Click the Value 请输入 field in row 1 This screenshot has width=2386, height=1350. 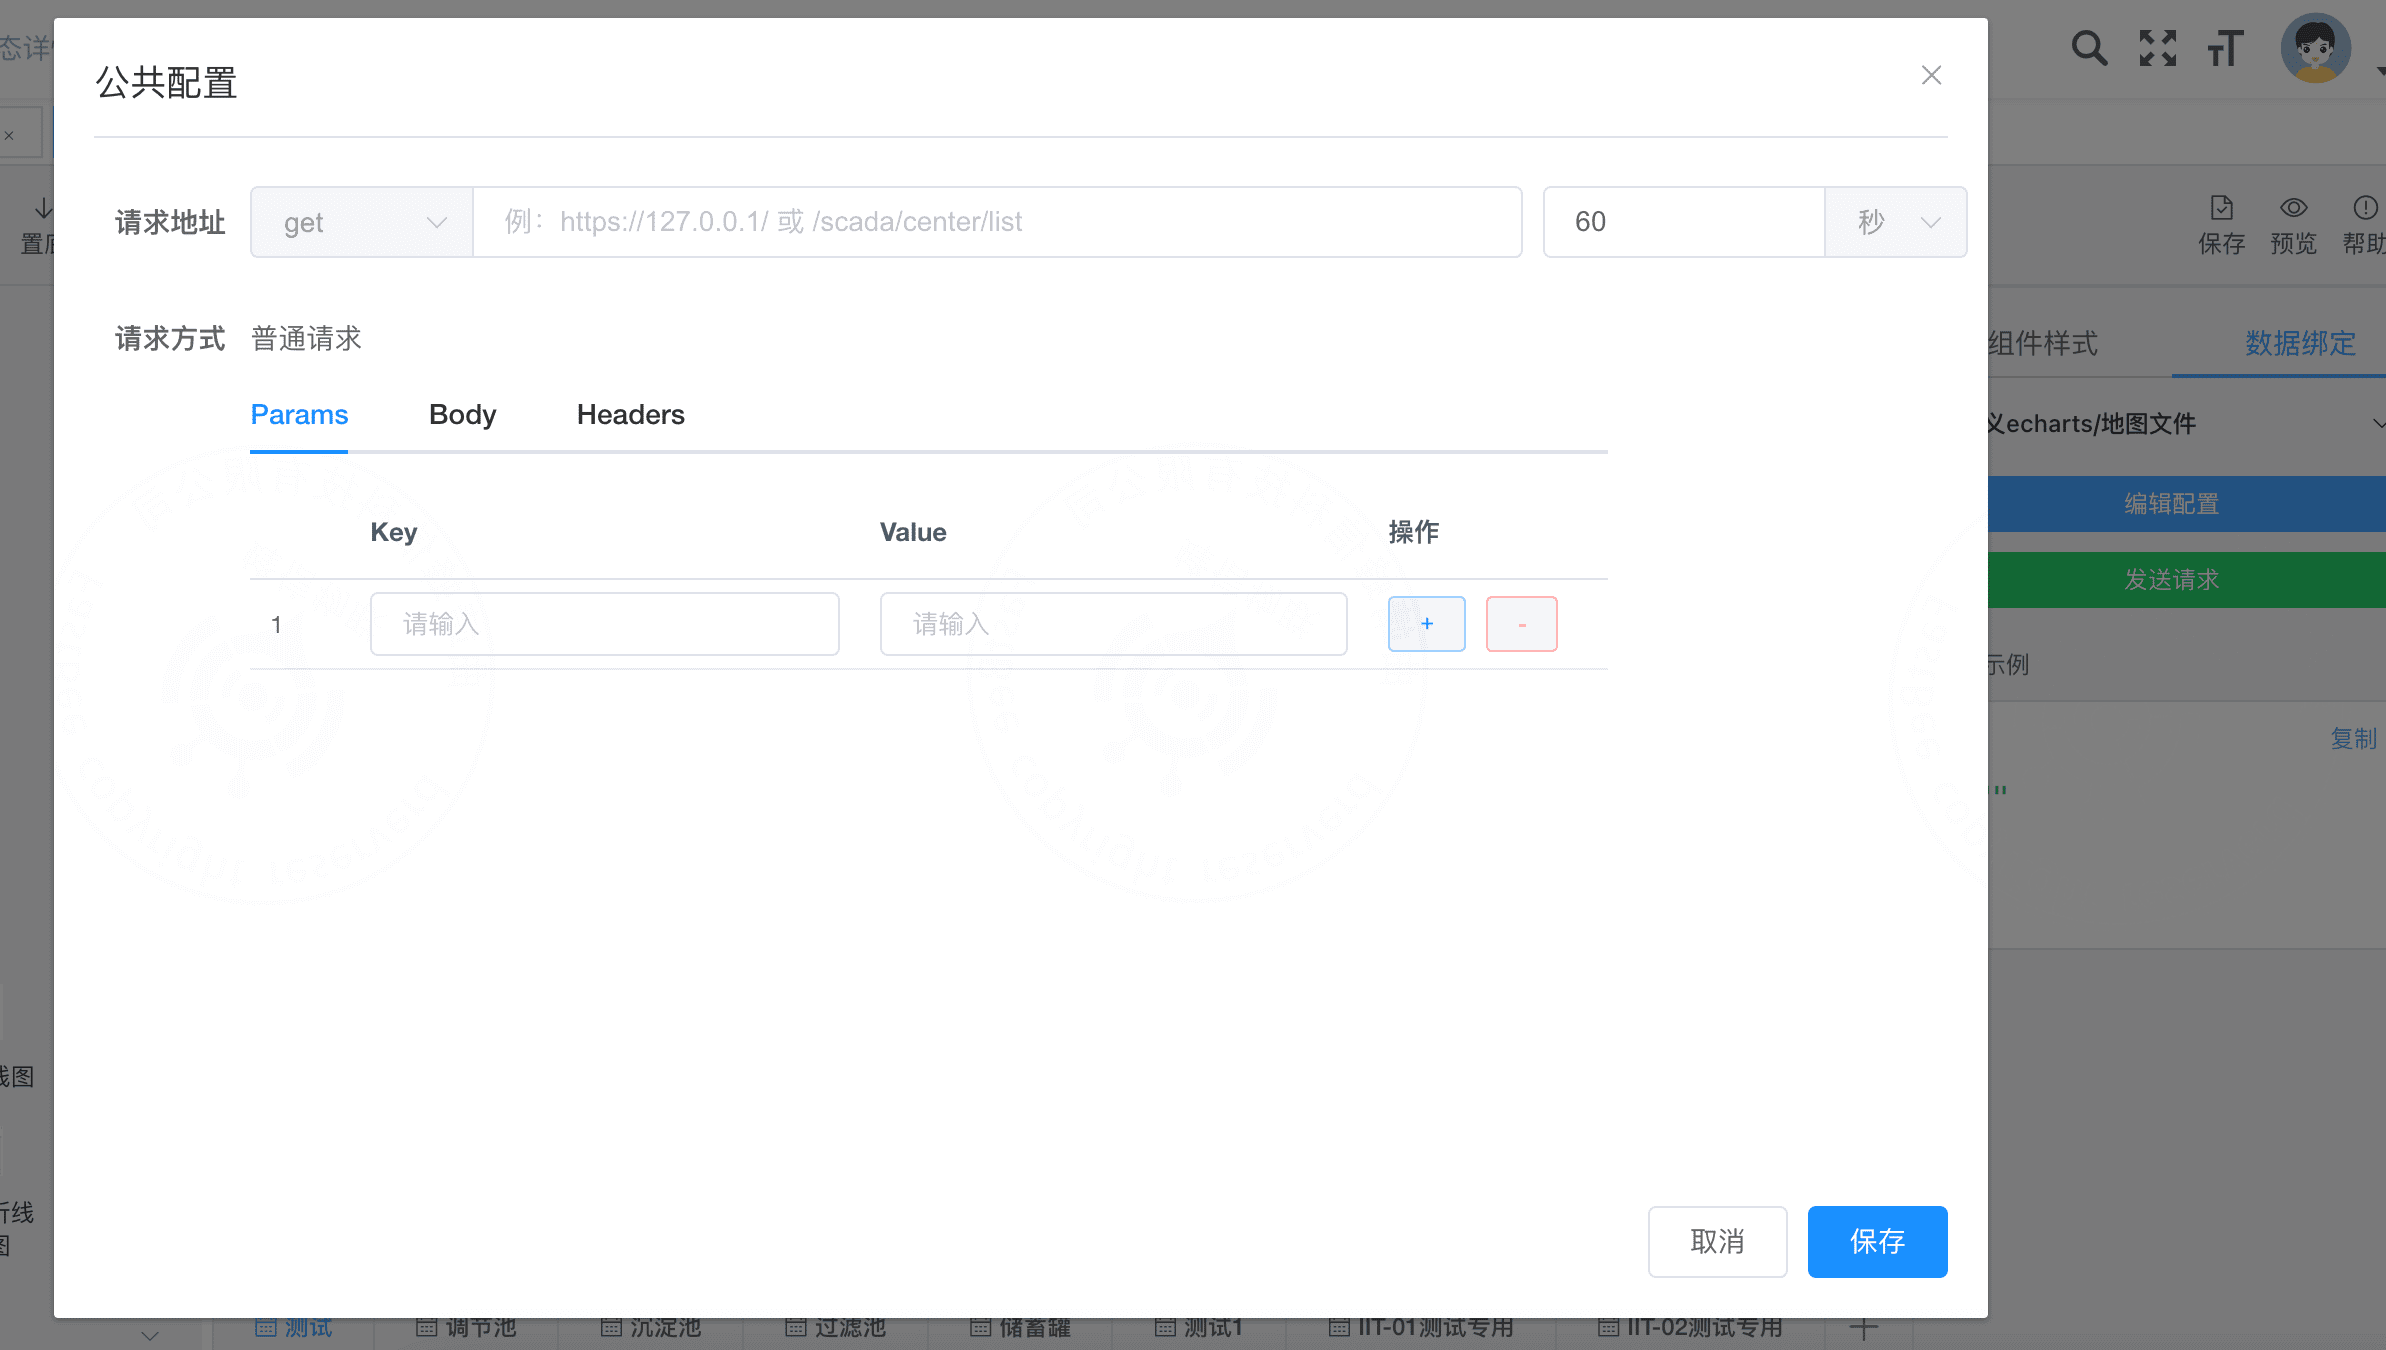click(1113, 624)
